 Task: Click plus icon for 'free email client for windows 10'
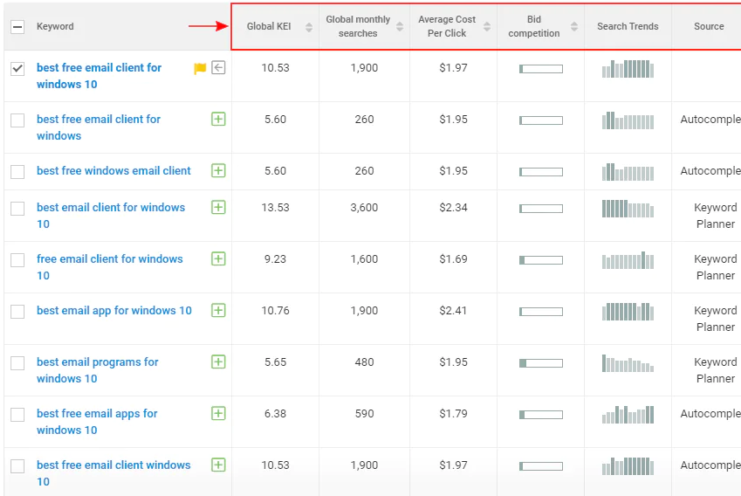click(x=219, y=259)
